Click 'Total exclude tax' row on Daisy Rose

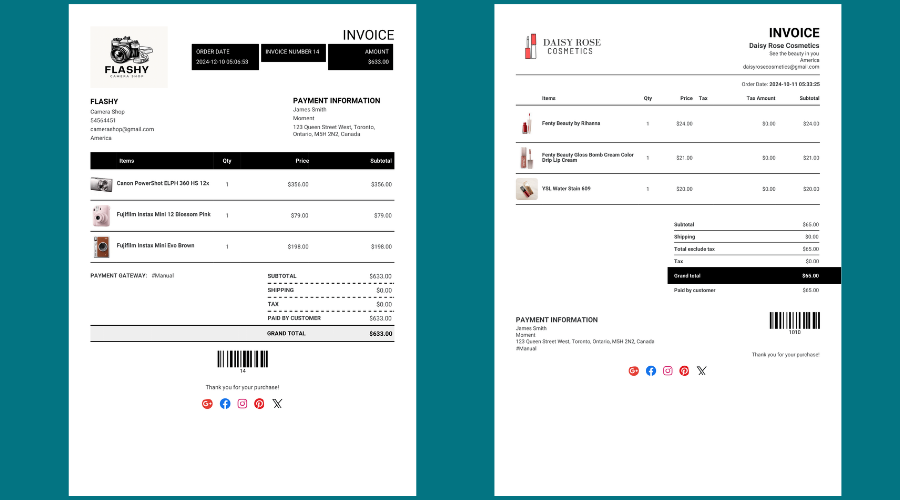coord(746,249)
